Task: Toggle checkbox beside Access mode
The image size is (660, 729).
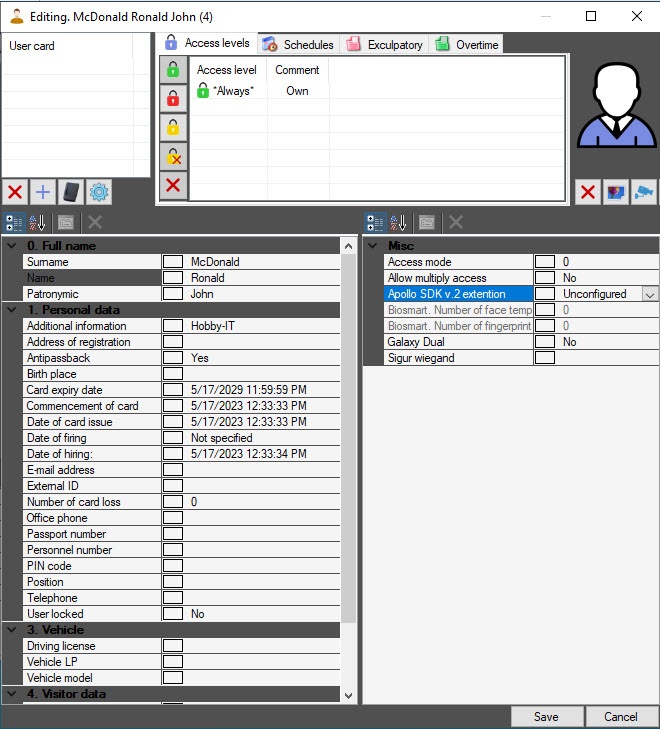Action: click(x=545, y=262)
